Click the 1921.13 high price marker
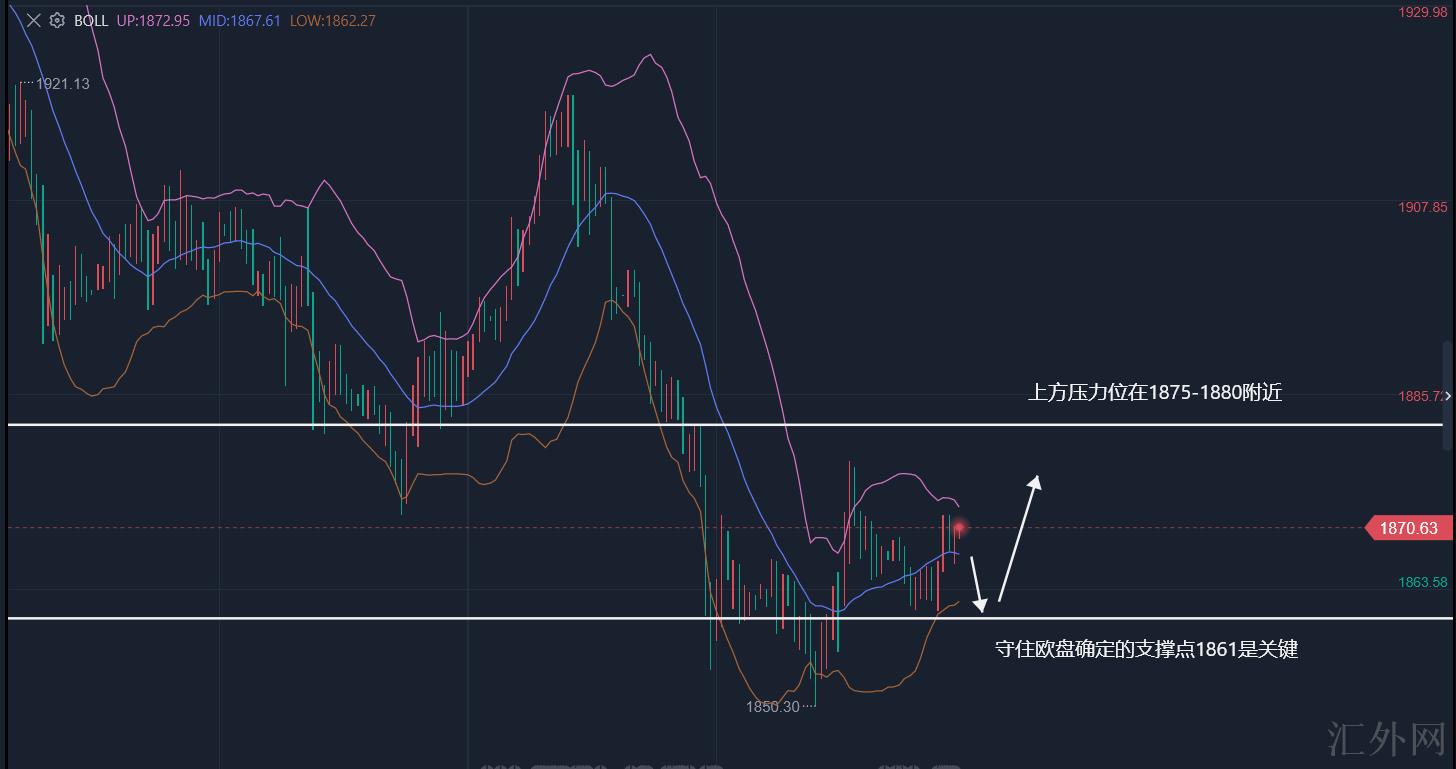Screen dimensions: 1456x769 pos(62,84)
